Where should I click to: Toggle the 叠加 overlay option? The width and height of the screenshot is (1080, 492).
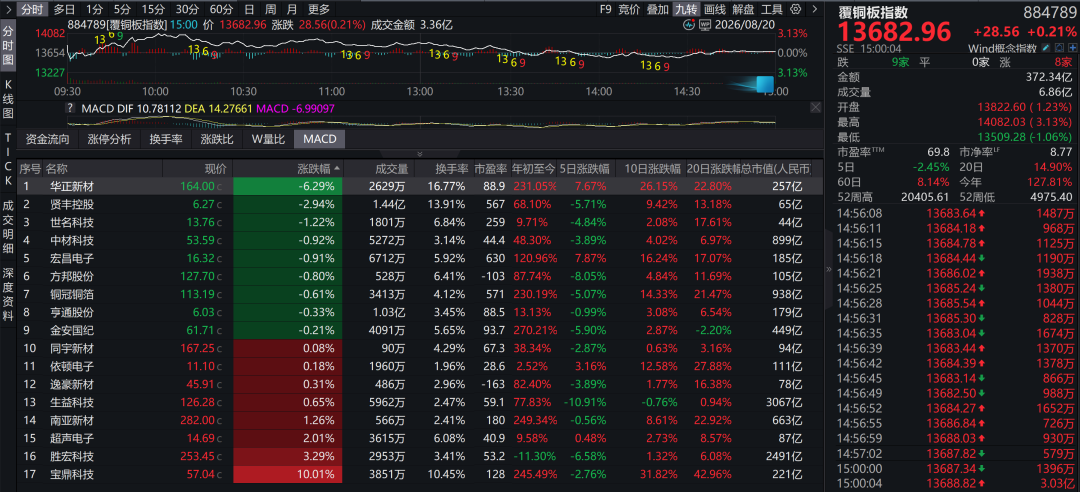[657, 10]
